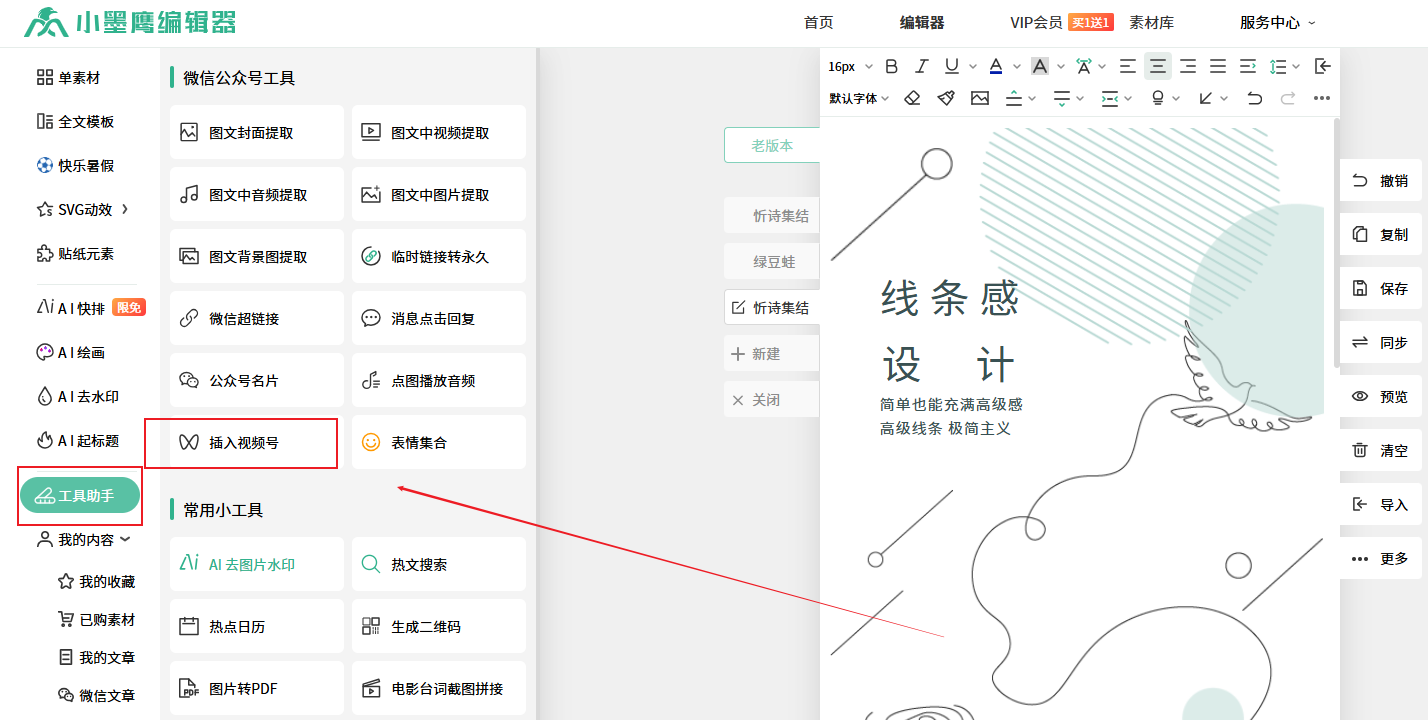Click the text background highlight icon

(x=1040, y=66)
